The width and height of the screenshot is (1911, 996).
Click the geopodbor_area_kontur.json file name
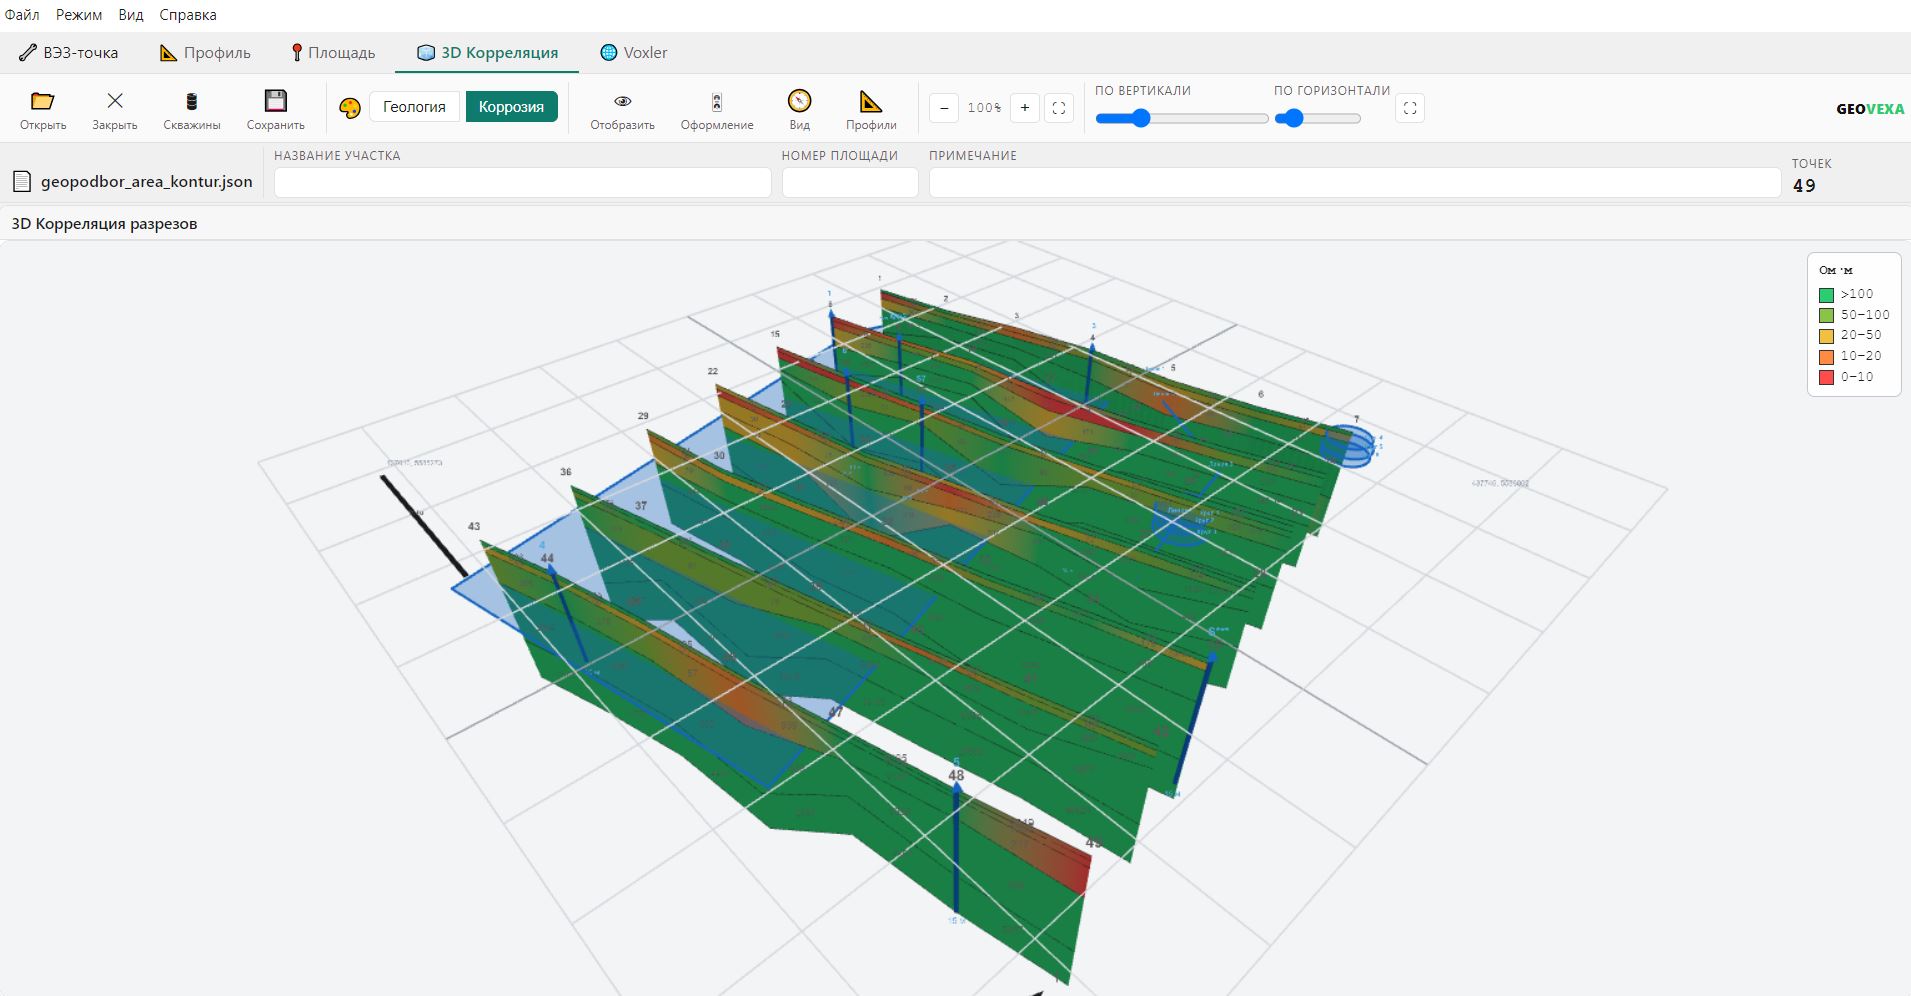[x=146, y=182]
